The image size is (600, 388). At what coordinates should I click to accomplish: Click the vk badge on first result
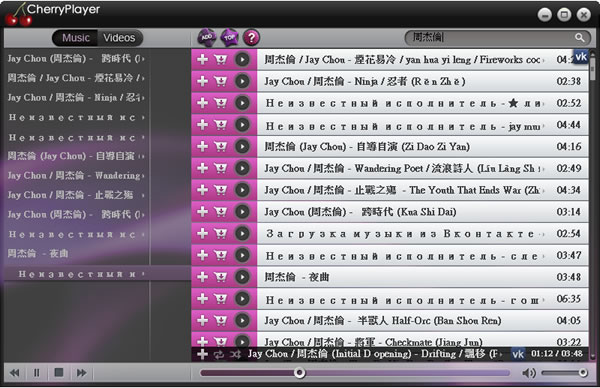point(580,57)
